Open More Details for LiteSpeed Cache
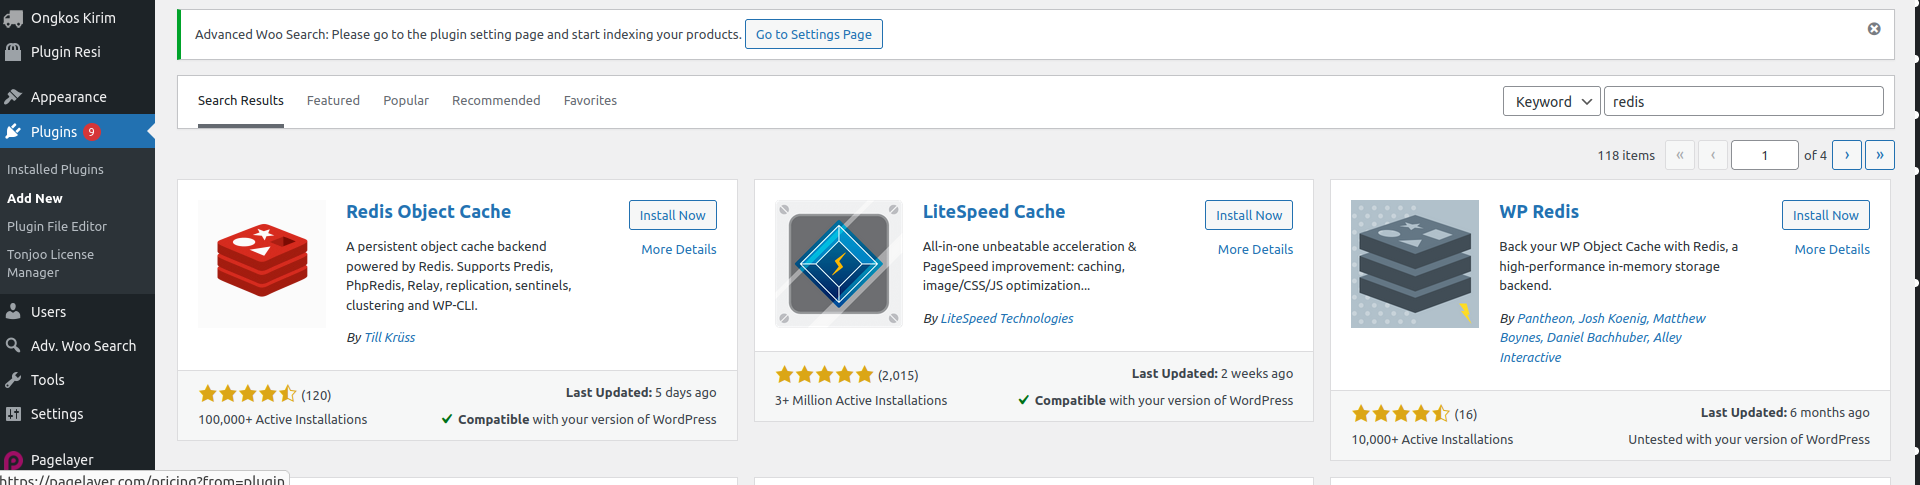 tap(1255, 250)
